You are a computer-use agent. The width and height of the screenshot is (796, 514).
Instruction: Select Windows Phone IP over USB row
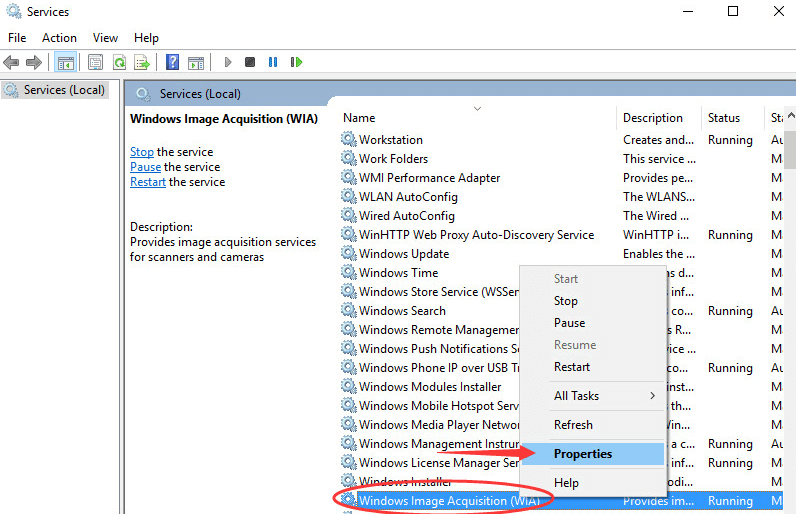tap(429, 367)
